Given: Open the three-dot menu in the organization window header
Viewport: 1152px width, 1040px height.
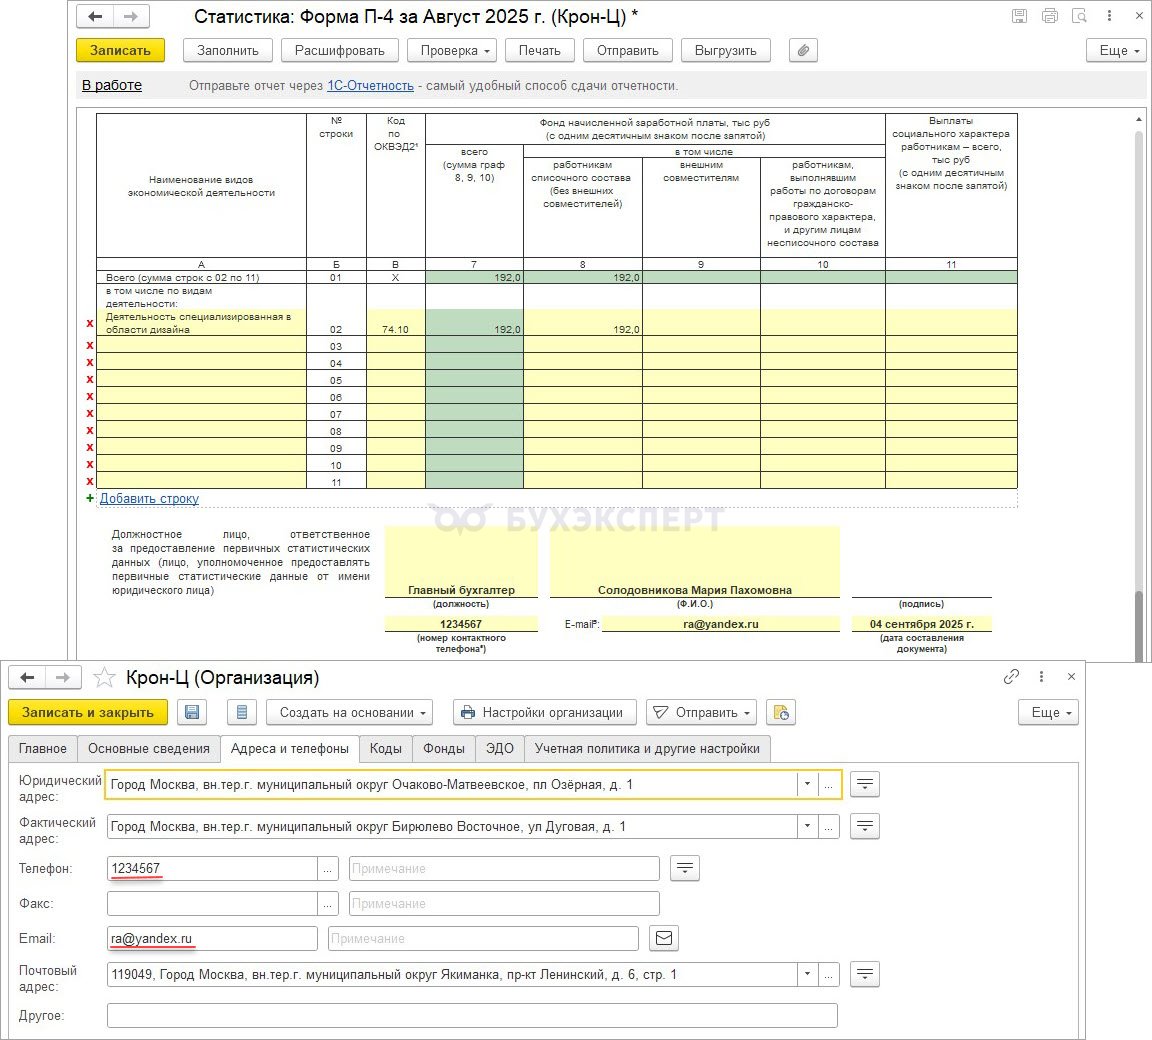Looking at the screenshot, I should pos(1041,676).
